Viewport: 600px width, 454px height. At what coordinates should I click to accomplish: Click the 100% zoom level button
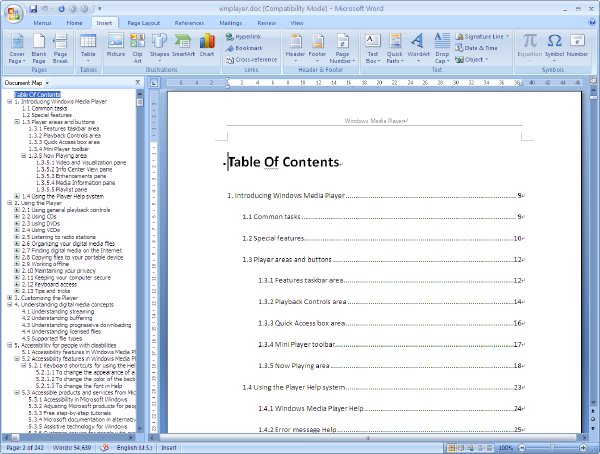(505, 447)
